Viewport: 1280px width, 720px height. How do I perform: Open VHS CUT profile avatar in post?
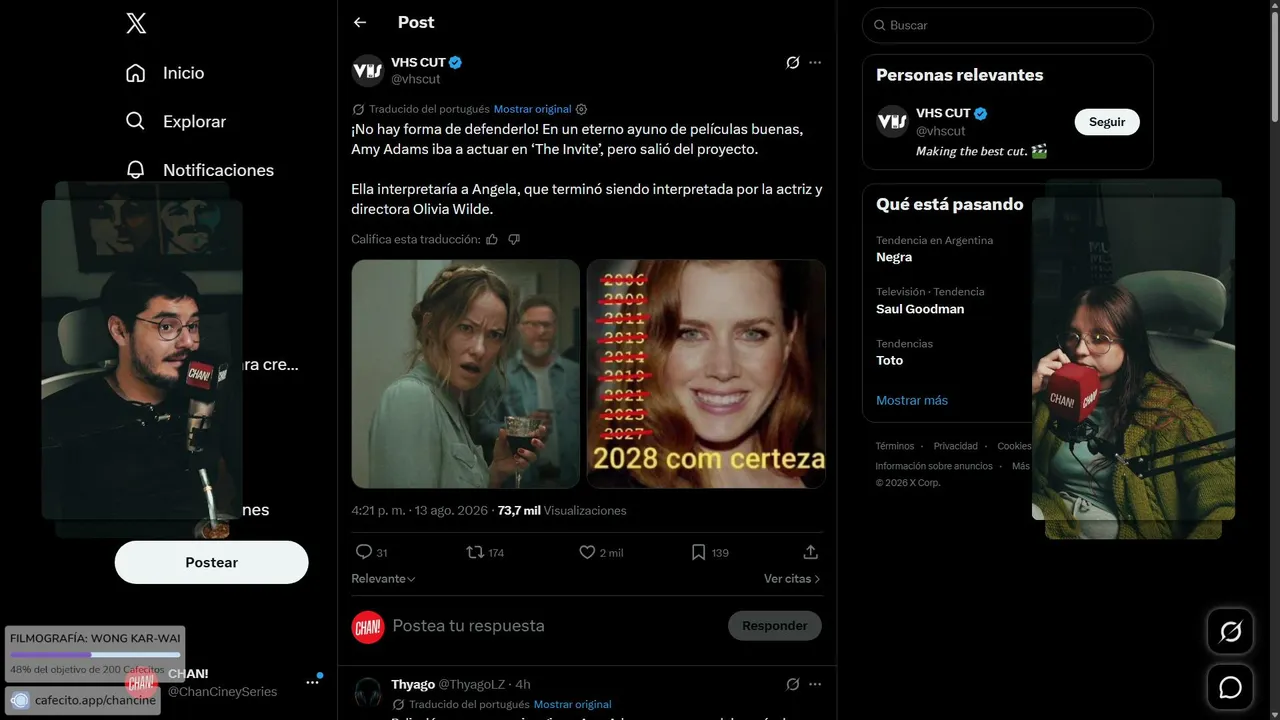[x=368, y=70]
